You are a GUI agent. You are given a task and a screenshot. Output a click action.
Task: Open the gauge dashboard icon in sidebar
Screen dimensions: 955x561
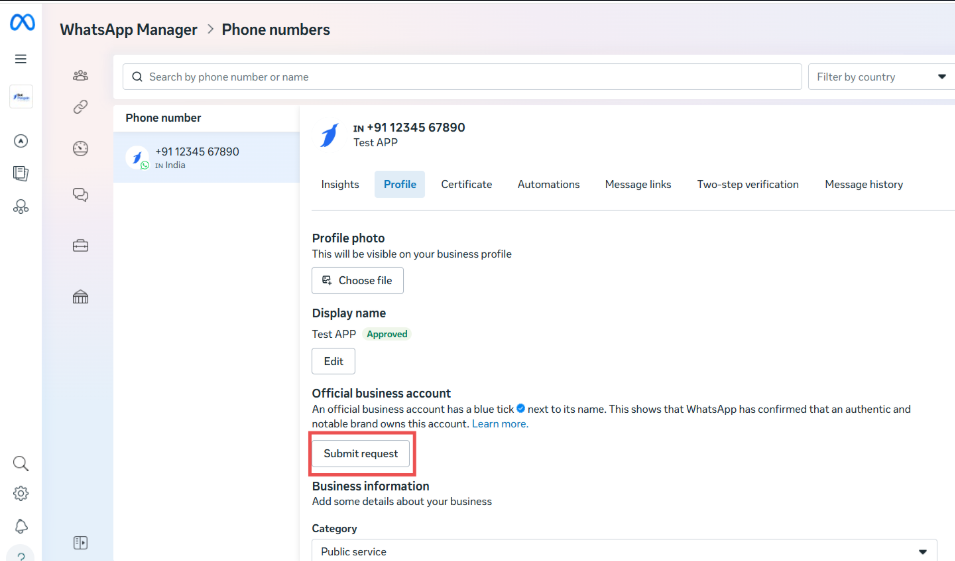81,149
